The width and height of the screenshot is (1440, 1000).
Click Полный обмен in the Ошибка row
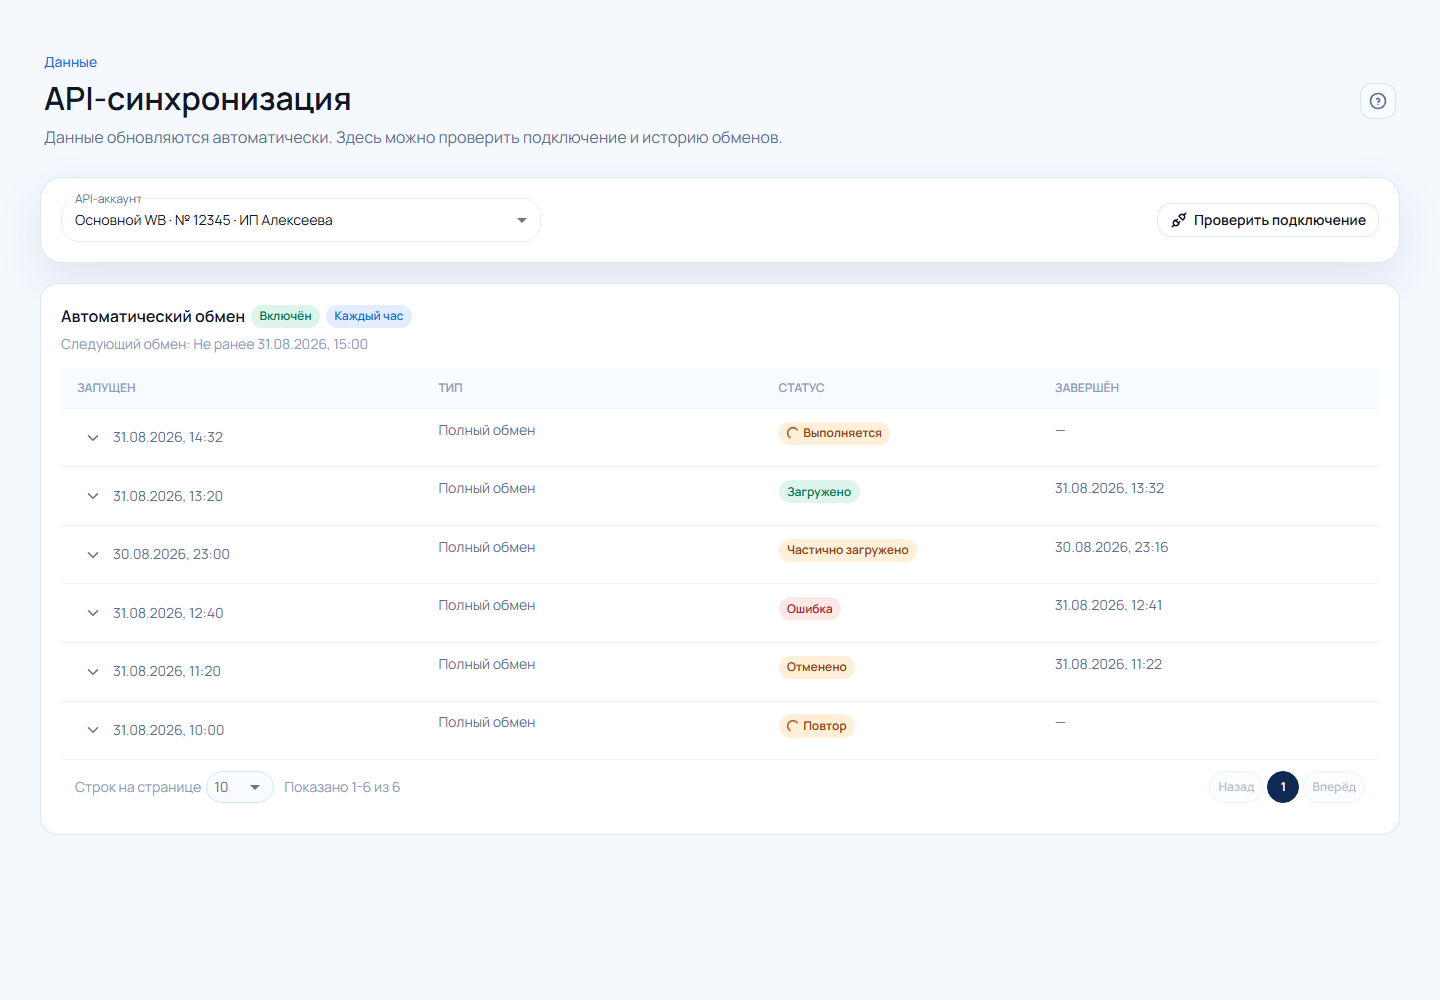pyautogui.click(x=487, y=606)
